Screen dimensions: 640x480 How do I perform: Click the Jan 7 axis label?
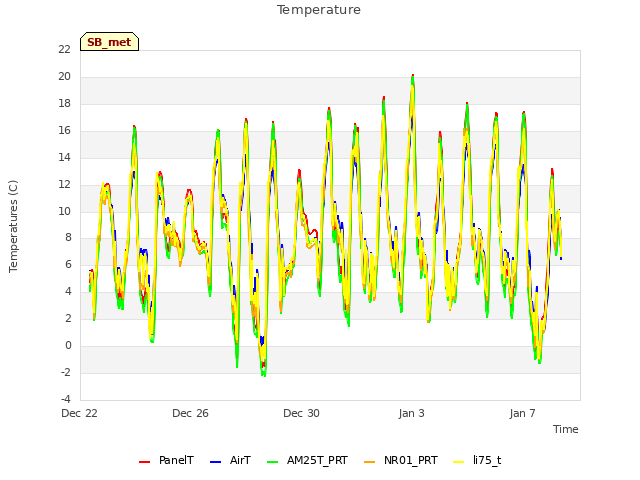[x=522, y=413]
